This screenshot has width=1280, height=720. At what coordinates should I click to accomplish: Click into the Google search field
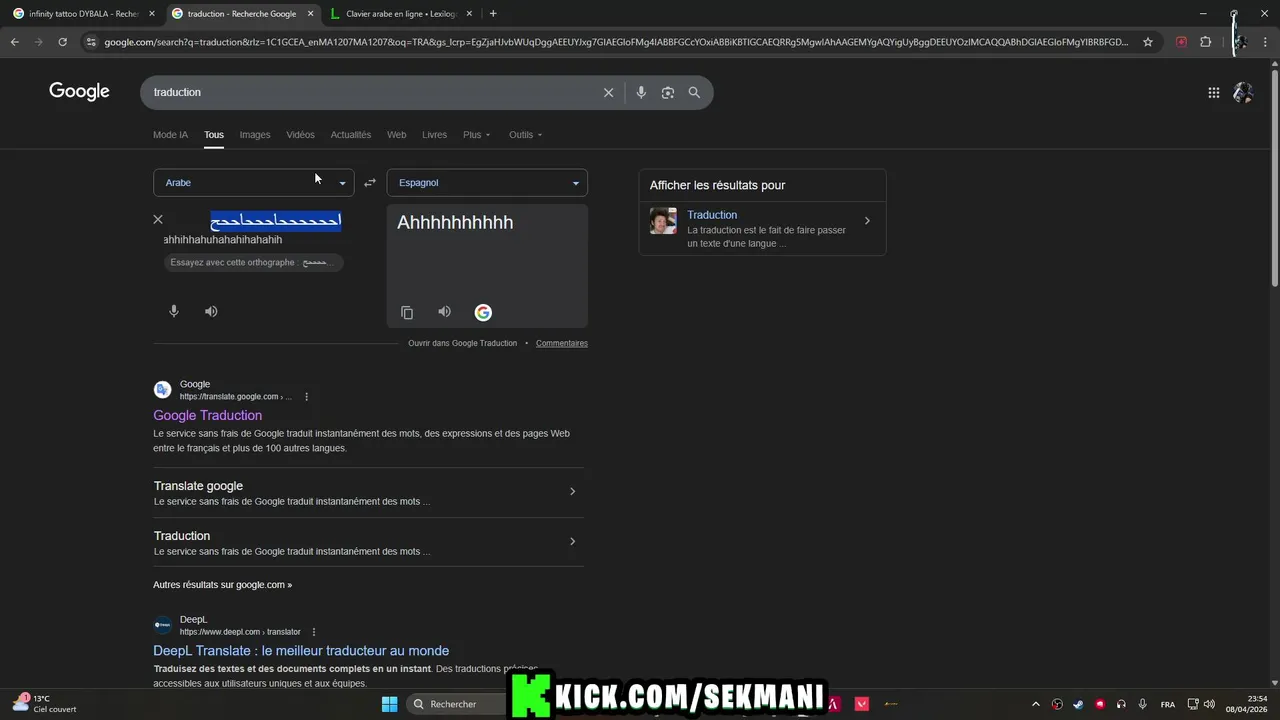tap(375, 92)
